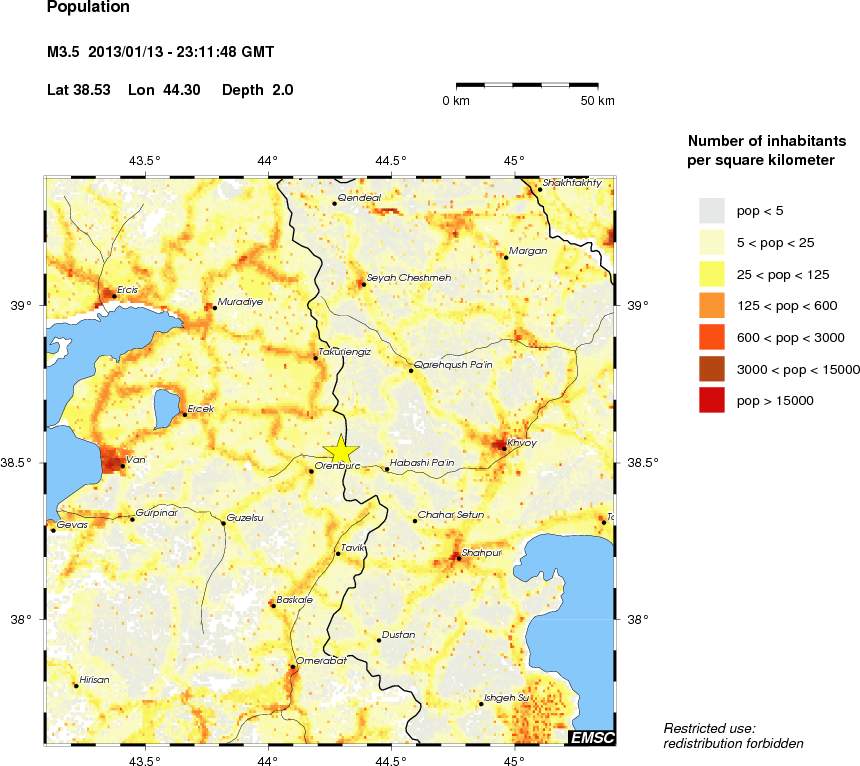The width and height of the screenshot is (860, 766).
Task: Select the brown '3000 < pop < 15000' swatch
Action: coord(711,369)
